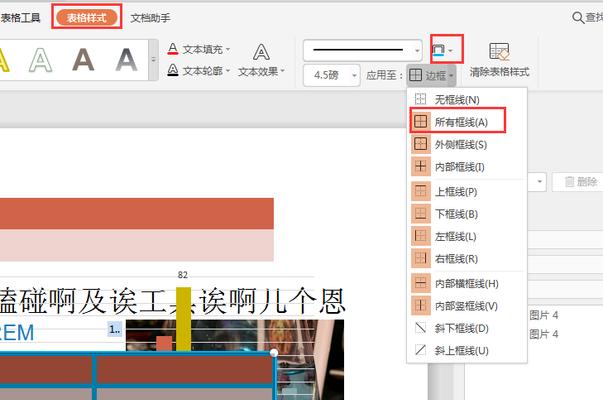Expand the text style gallery
603x400 pixels.
(x=153, y=60)
